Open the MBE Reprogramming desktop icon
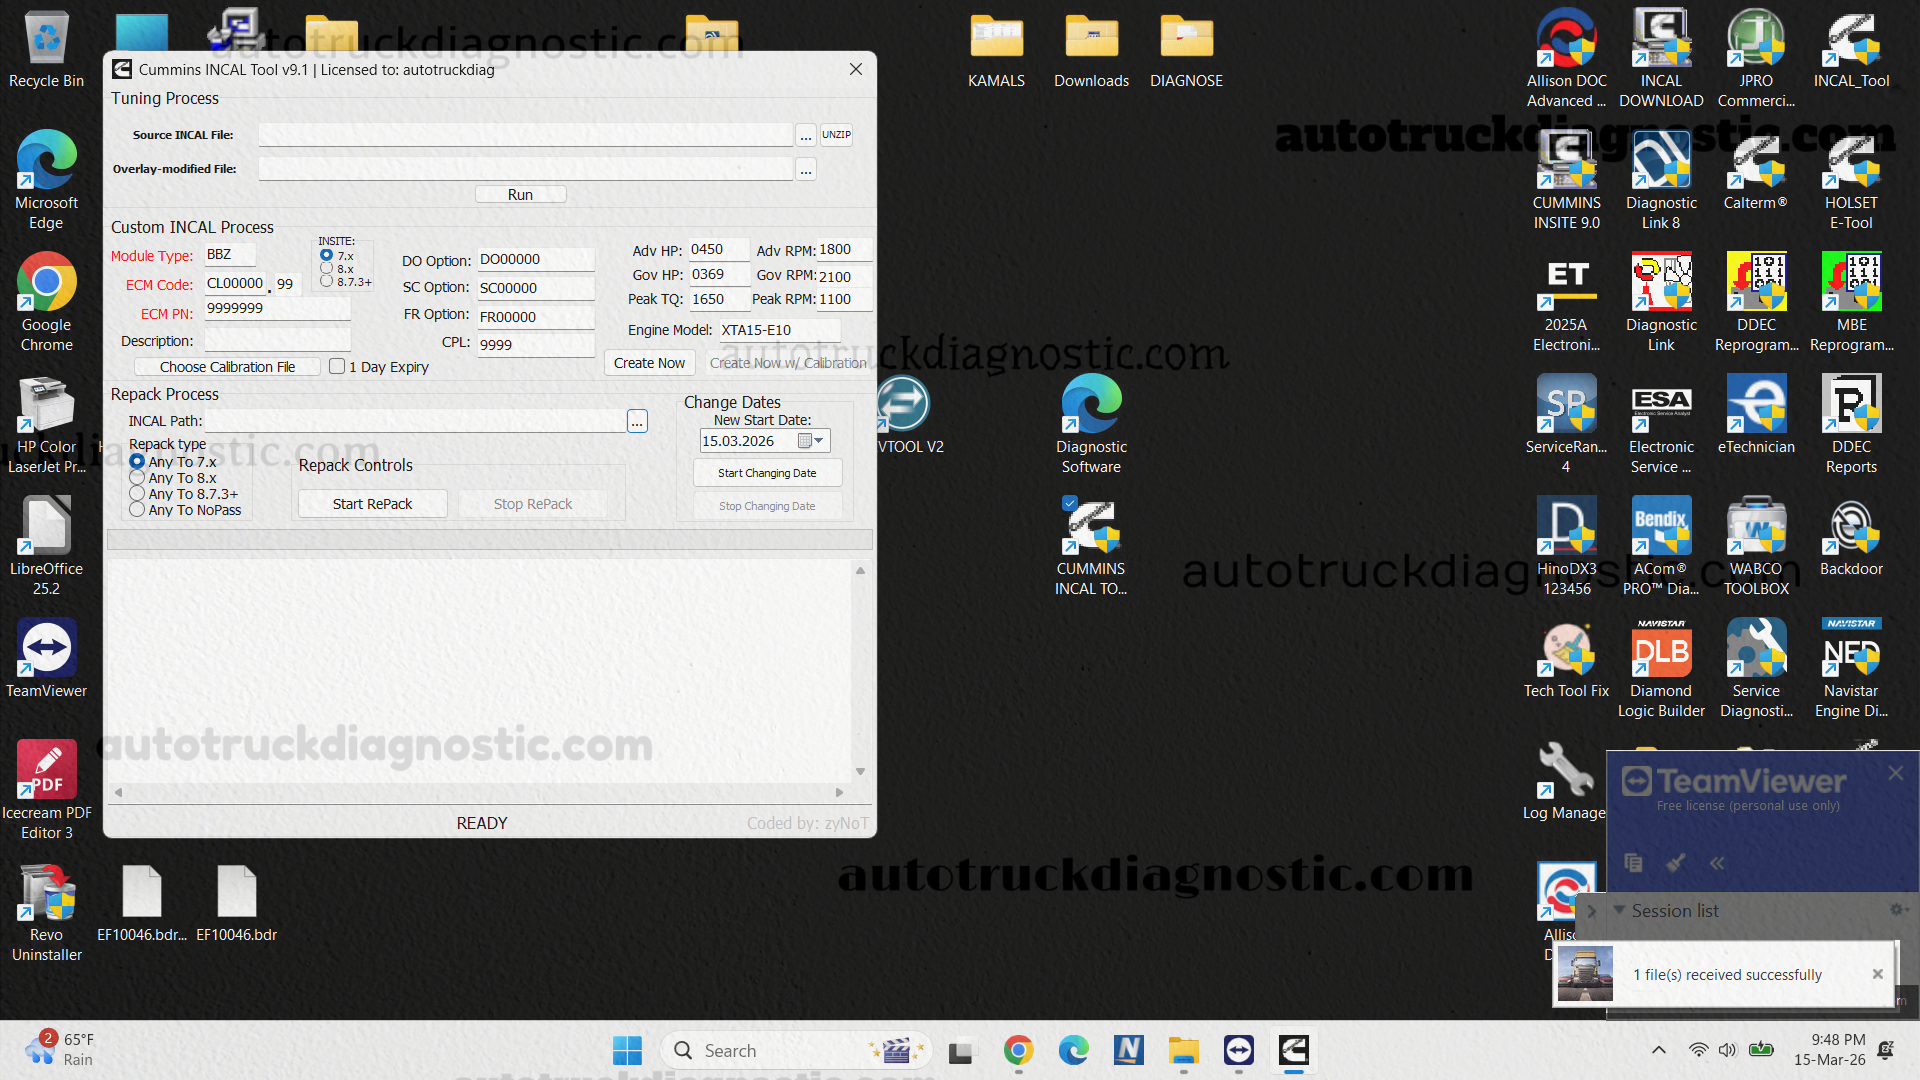This screenshot has height=1080, width=1920. tap(1851, 303)
